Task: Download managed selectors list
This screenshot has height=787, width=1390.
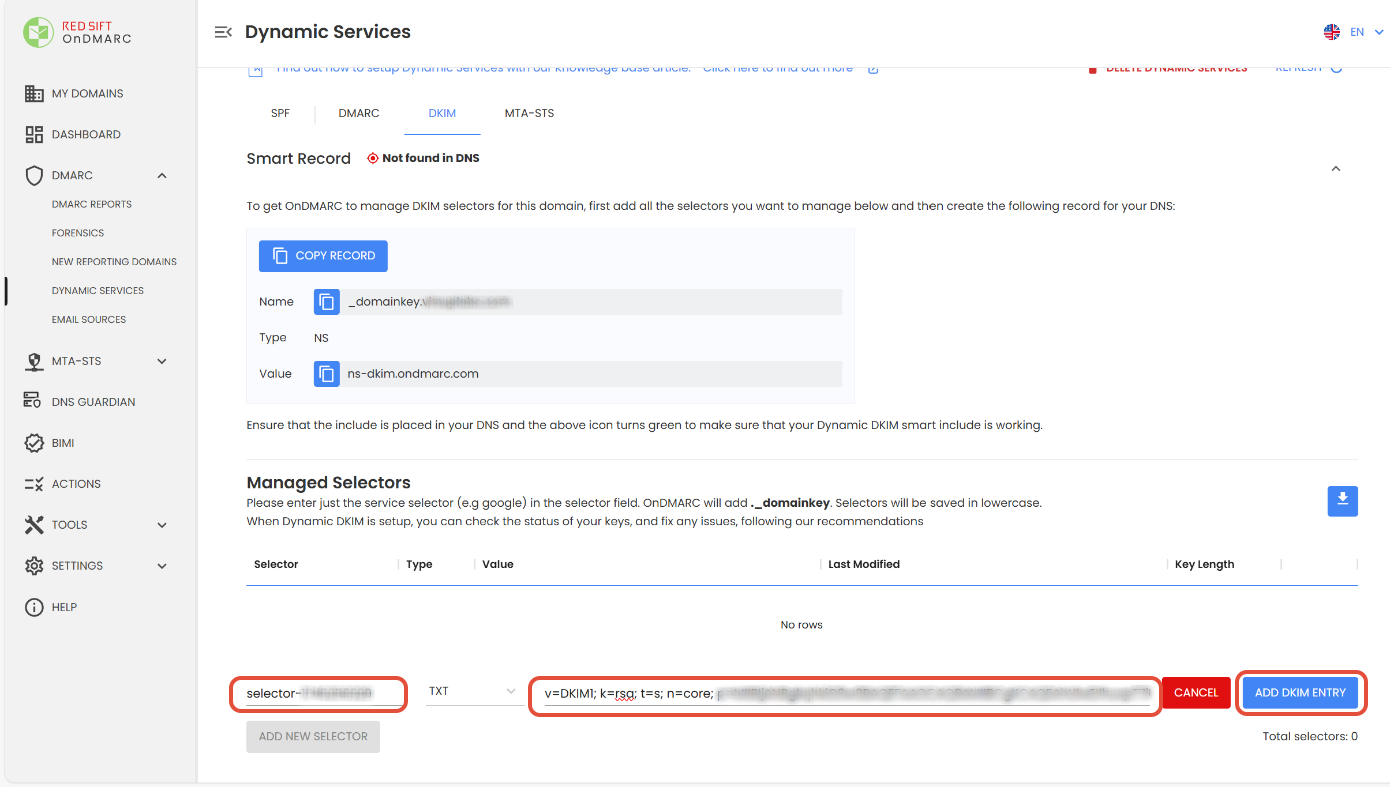Action: (1342, 502)
